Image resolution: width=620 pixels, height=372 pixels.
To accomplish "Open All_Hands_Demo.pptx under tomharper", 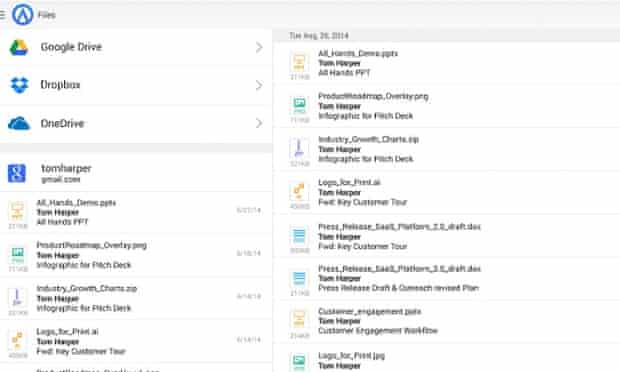I will click(x=136, y=213).
